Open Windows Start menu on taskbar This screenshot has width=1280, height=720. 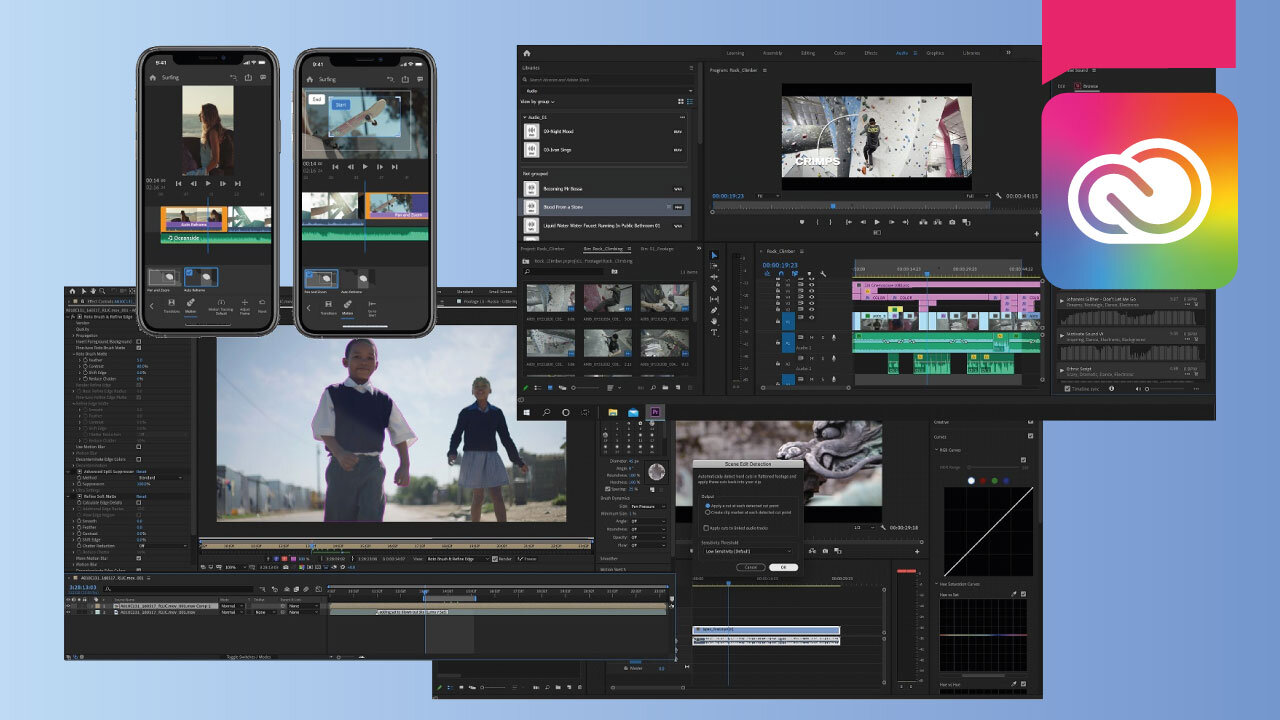529,411
